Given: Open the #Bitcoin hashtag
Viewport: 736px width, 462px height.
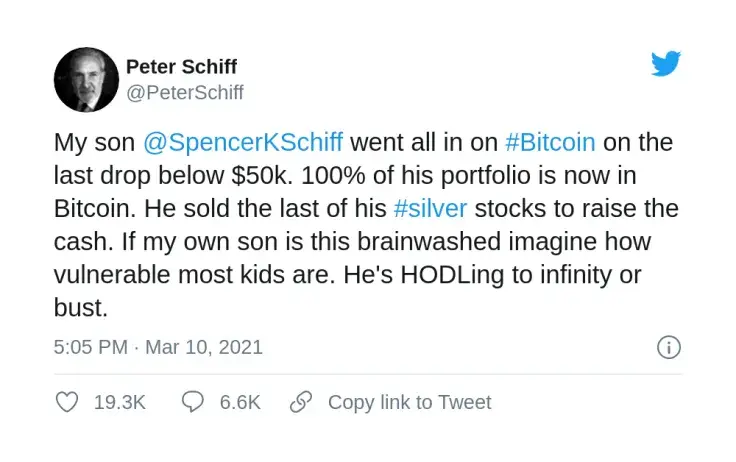Looking at the screenshot, I should [x=559, y=143].
